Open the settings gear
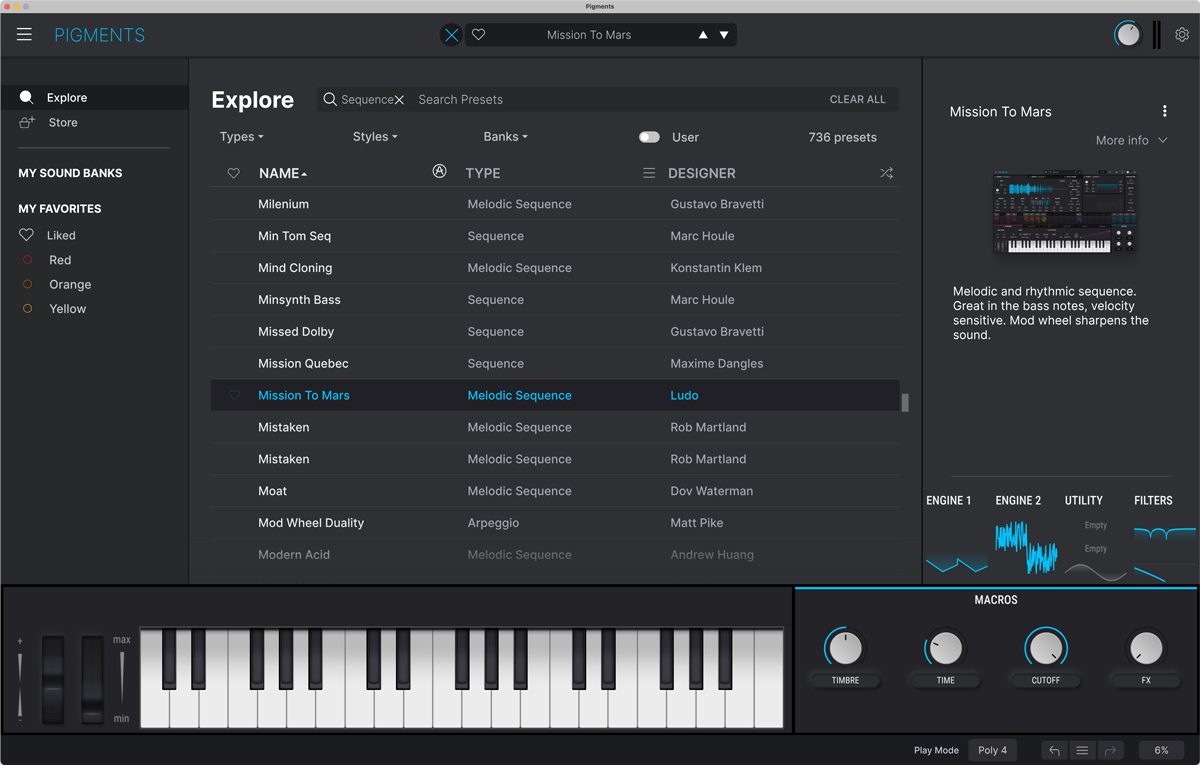 click(1182, 33)
